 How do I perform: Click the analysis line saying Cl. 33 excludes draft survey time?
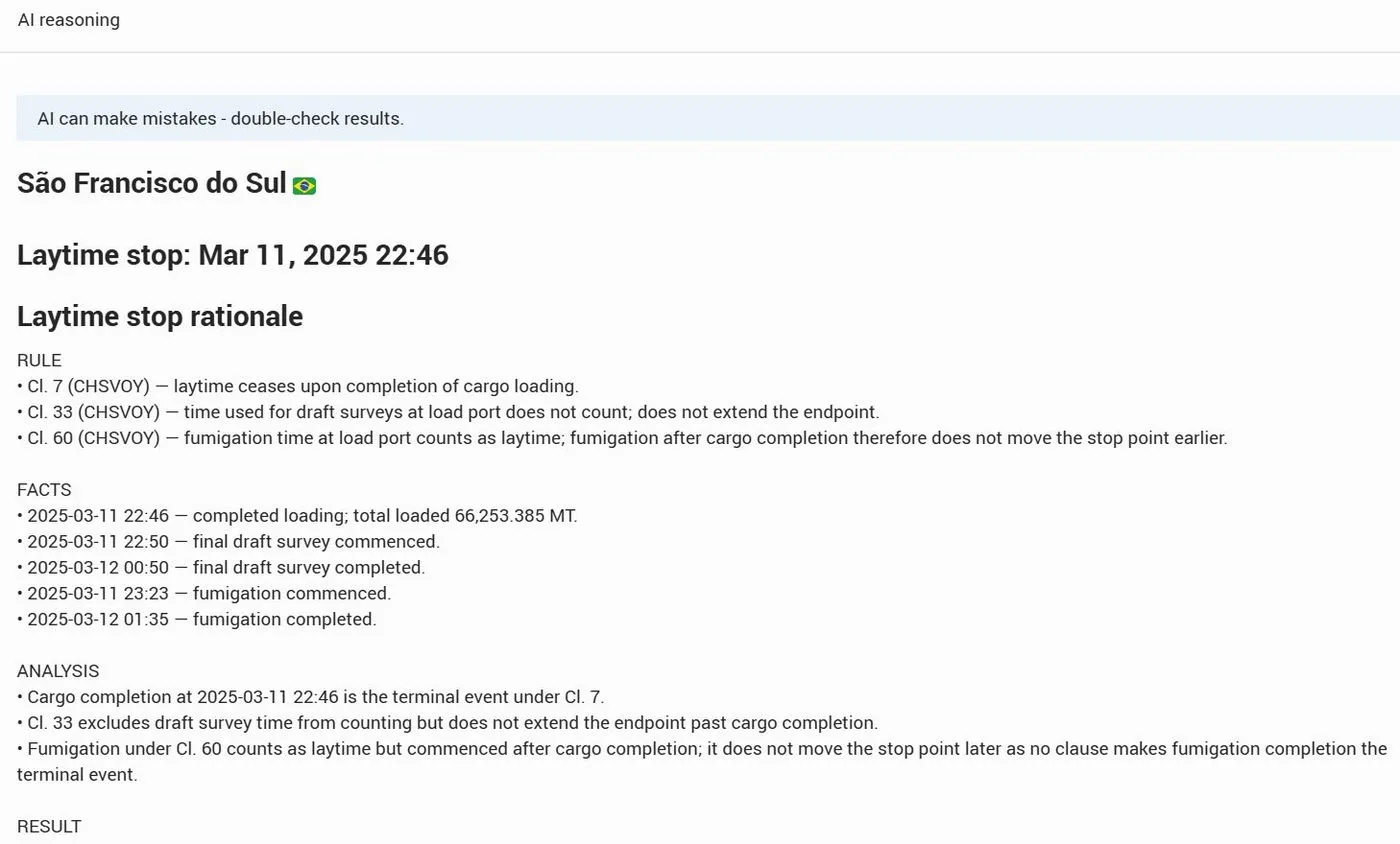coord(448,723)
